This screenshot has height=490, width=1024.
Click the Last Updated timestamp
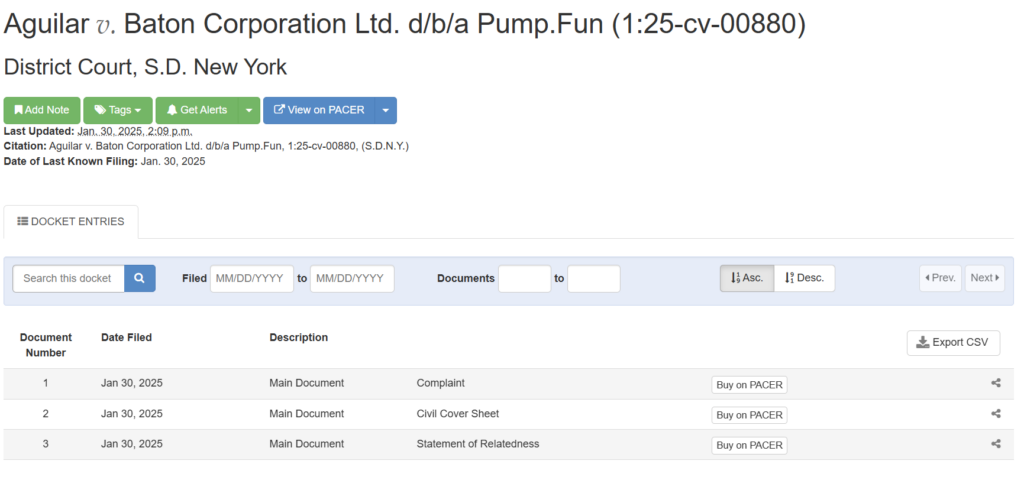pos(135,131)
